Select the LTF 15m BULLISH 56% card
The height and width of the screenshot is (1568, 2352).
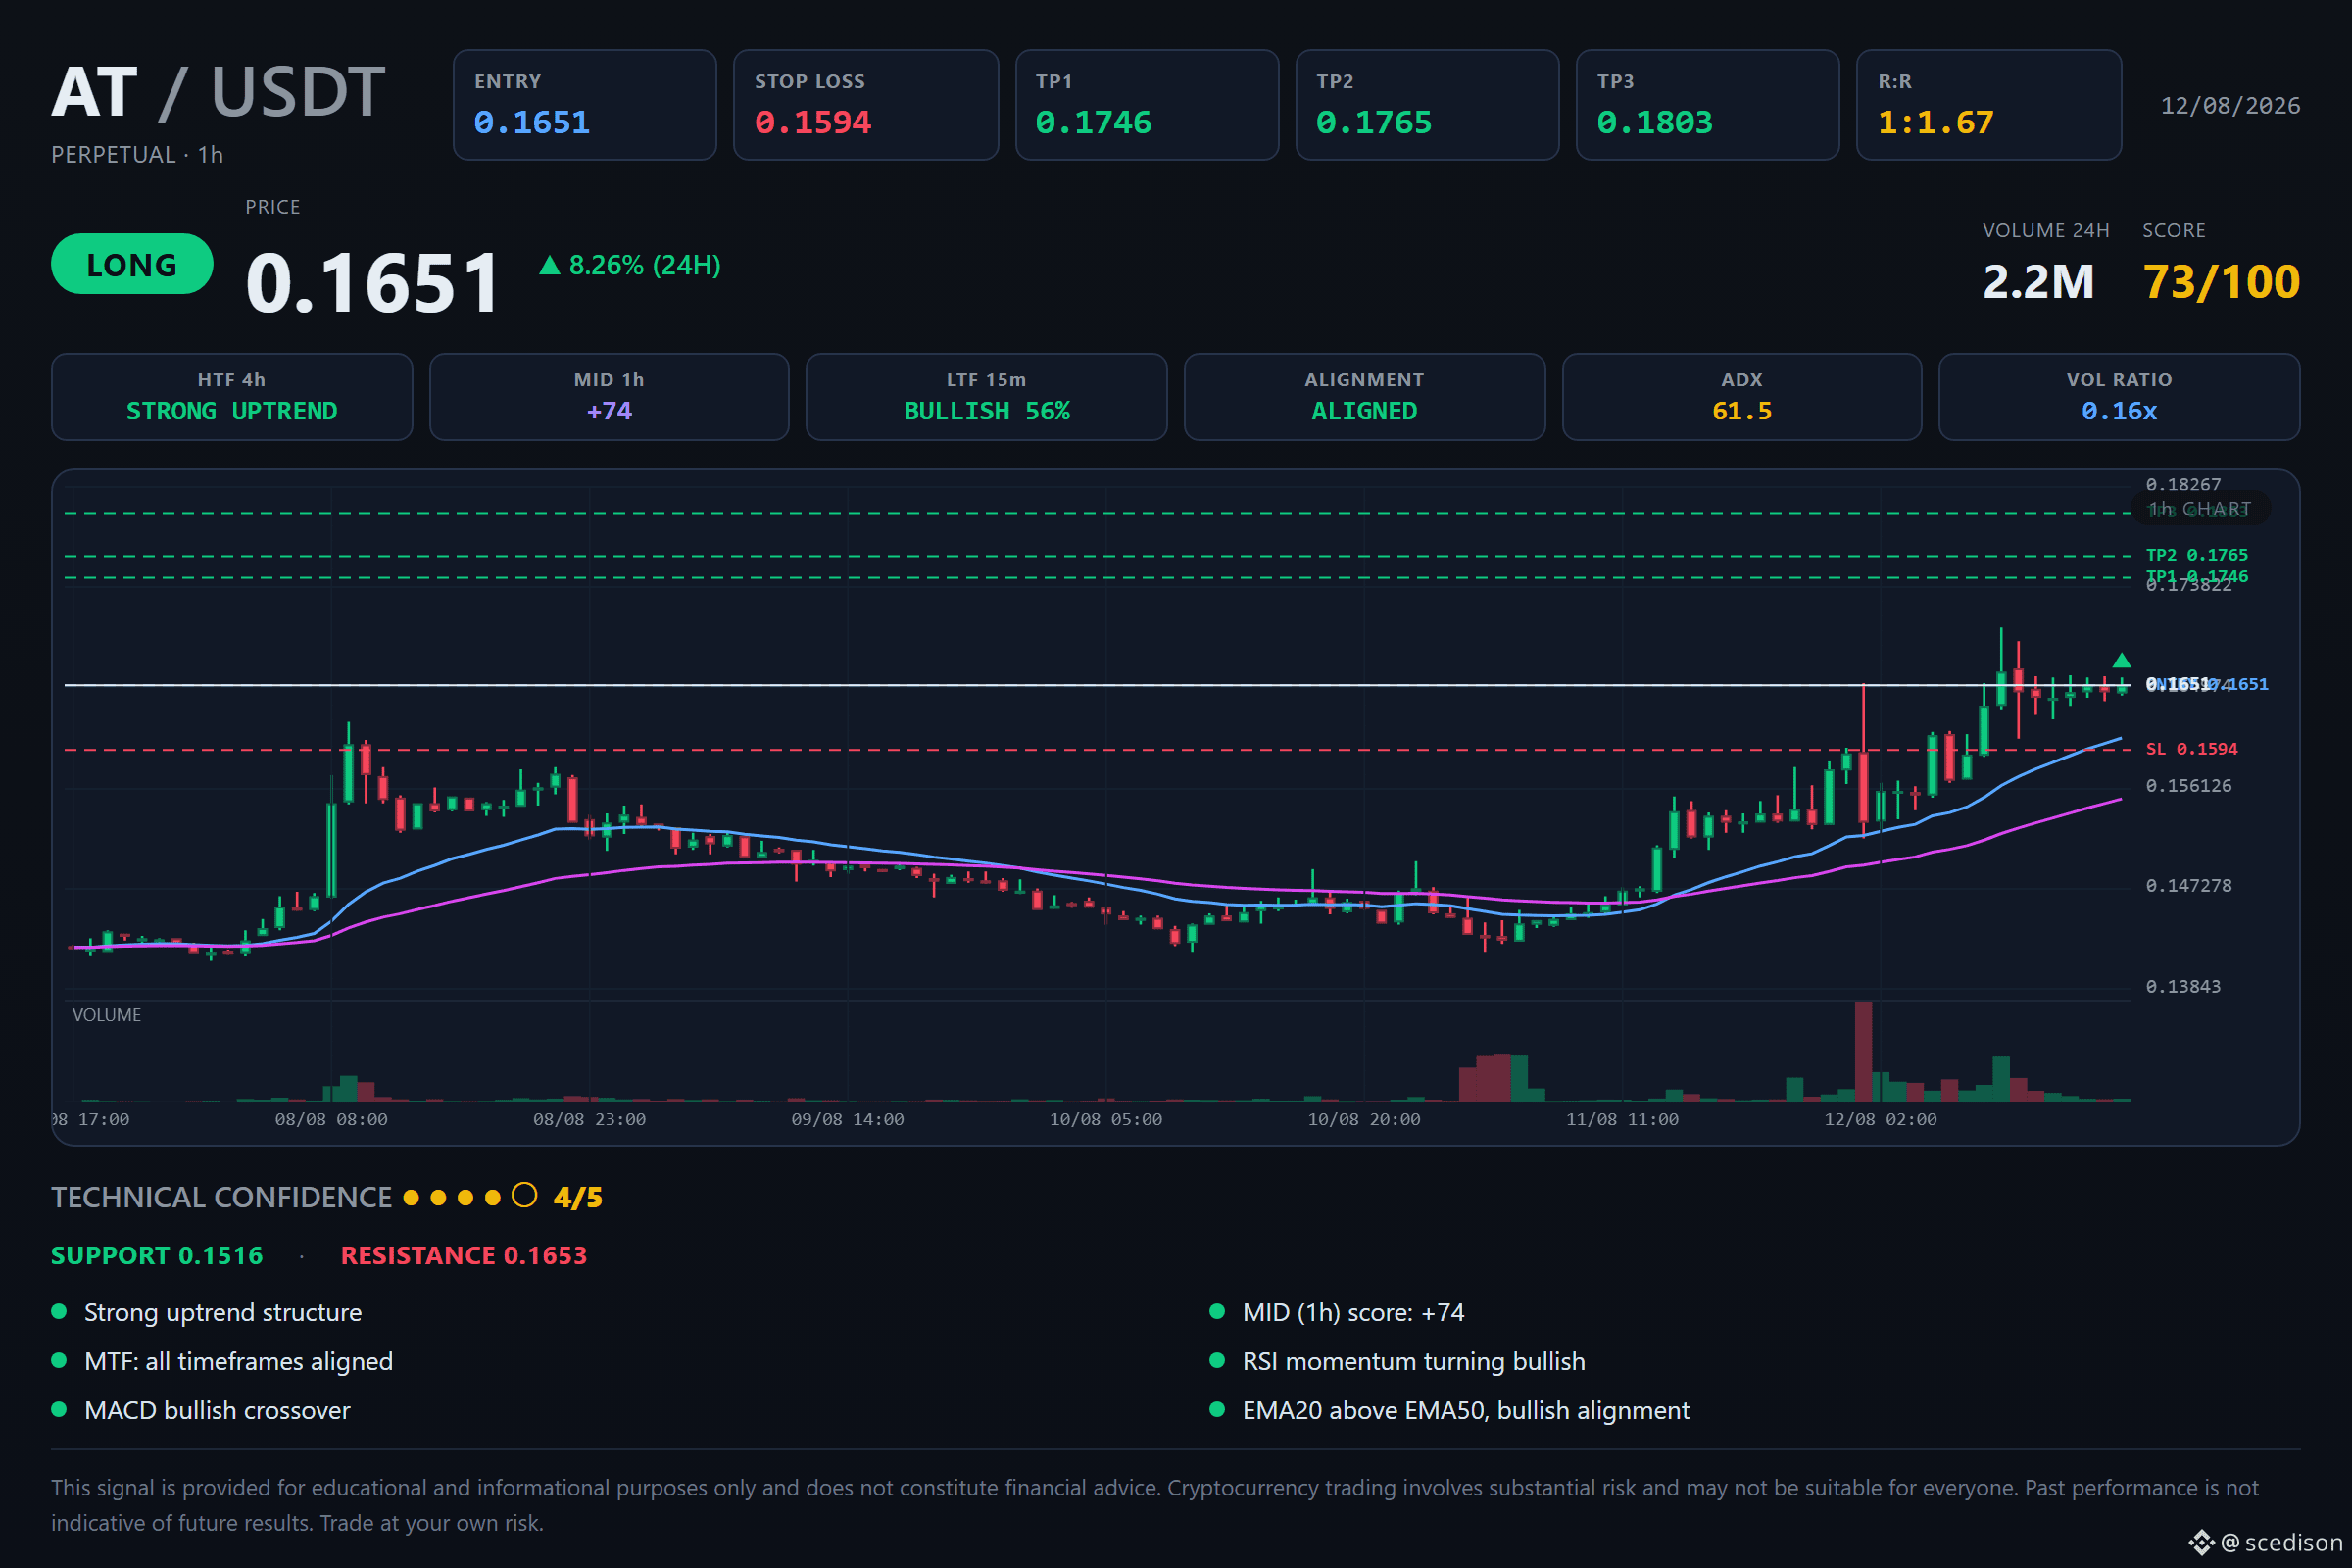(987, 397)
